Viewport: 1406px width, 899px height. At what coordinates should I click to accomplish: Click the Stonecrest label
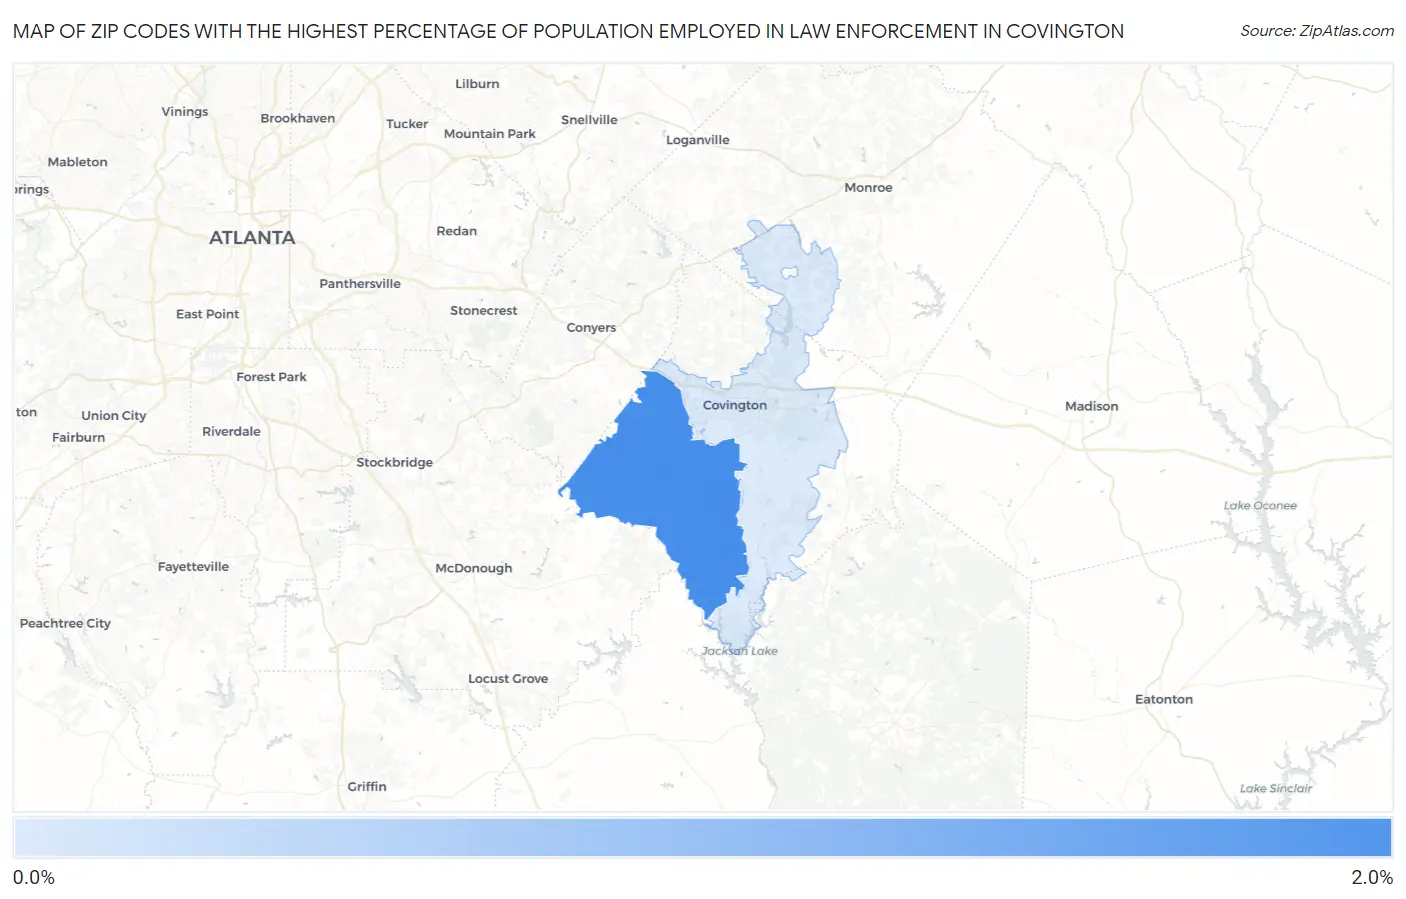[484, 311]
